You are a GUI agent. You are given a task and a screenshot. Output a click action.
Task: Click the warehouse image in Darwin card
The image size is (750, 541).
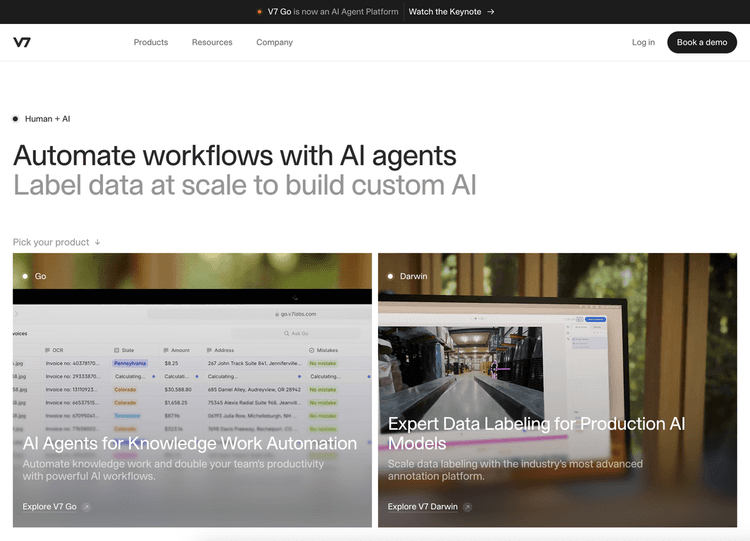click(461, 373)
